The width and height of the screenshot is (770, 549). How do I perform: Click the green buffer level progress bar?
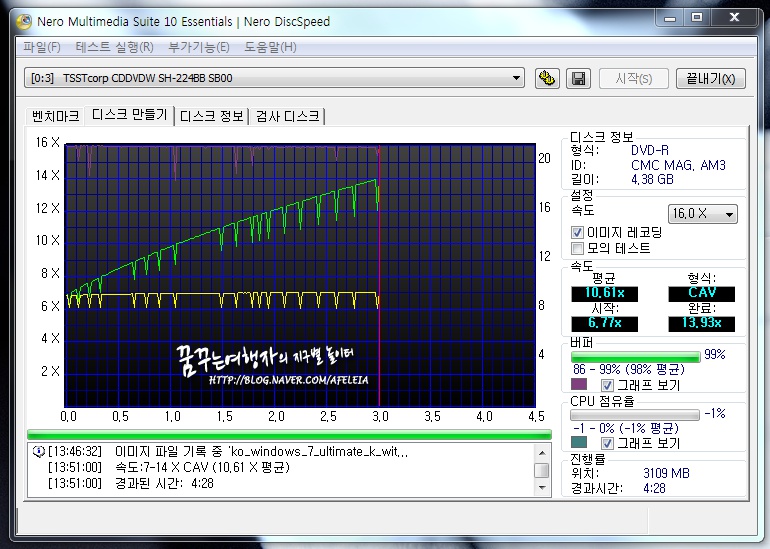635,356
